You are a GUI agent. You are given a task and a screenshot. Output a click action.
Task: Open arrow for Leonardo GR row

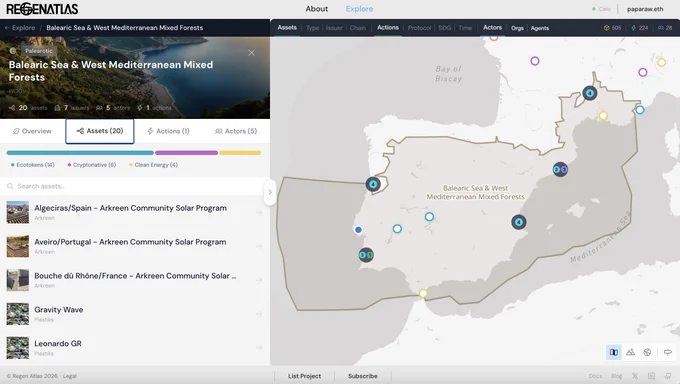click(259, 348)
